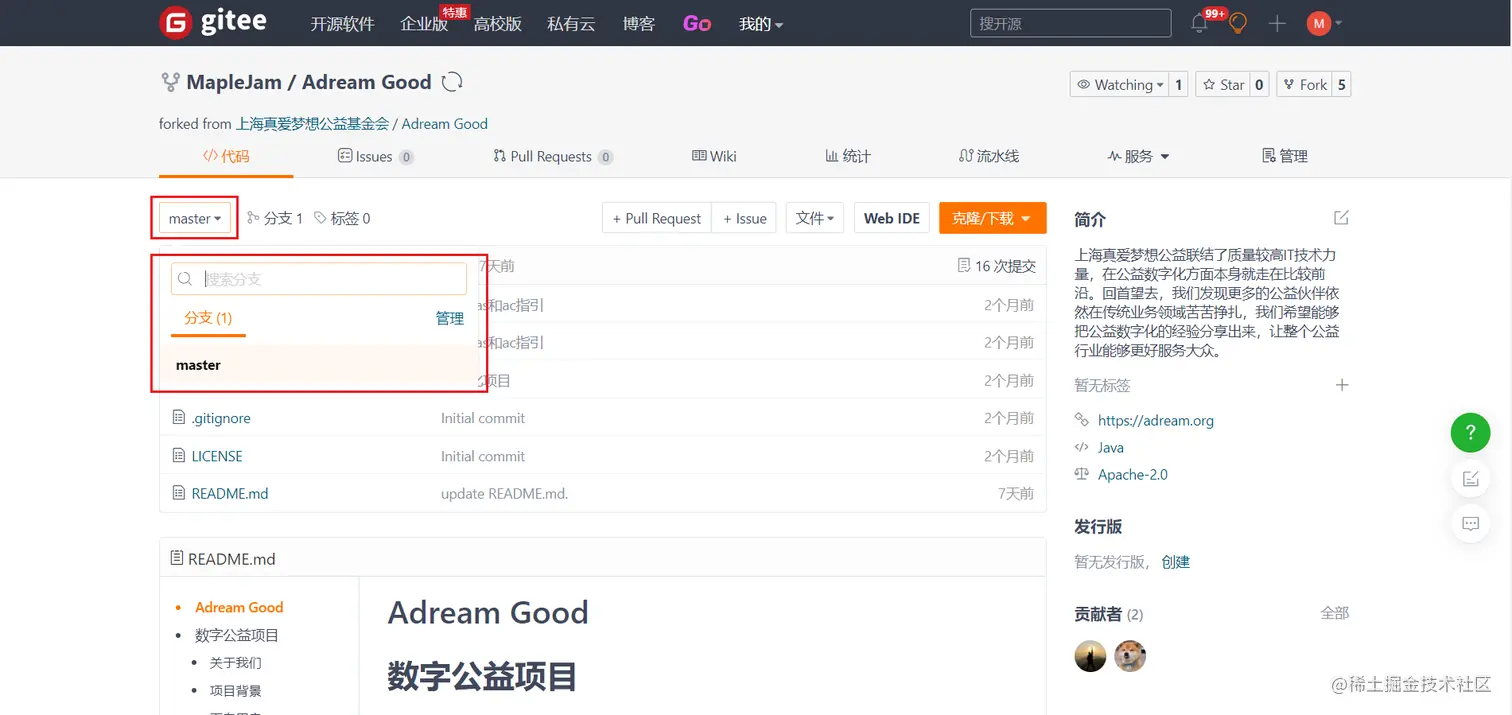The width and height of the screenshot is (1512, 715).
Task: Click the edit repository intro icon
Action: point(1341,218)
